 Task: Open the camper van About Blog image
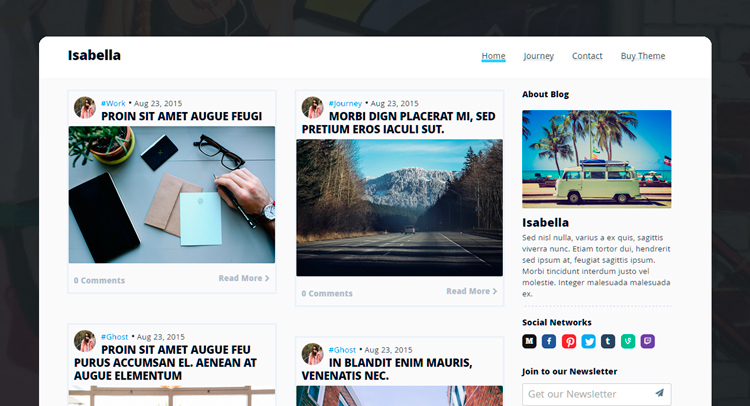596,159
